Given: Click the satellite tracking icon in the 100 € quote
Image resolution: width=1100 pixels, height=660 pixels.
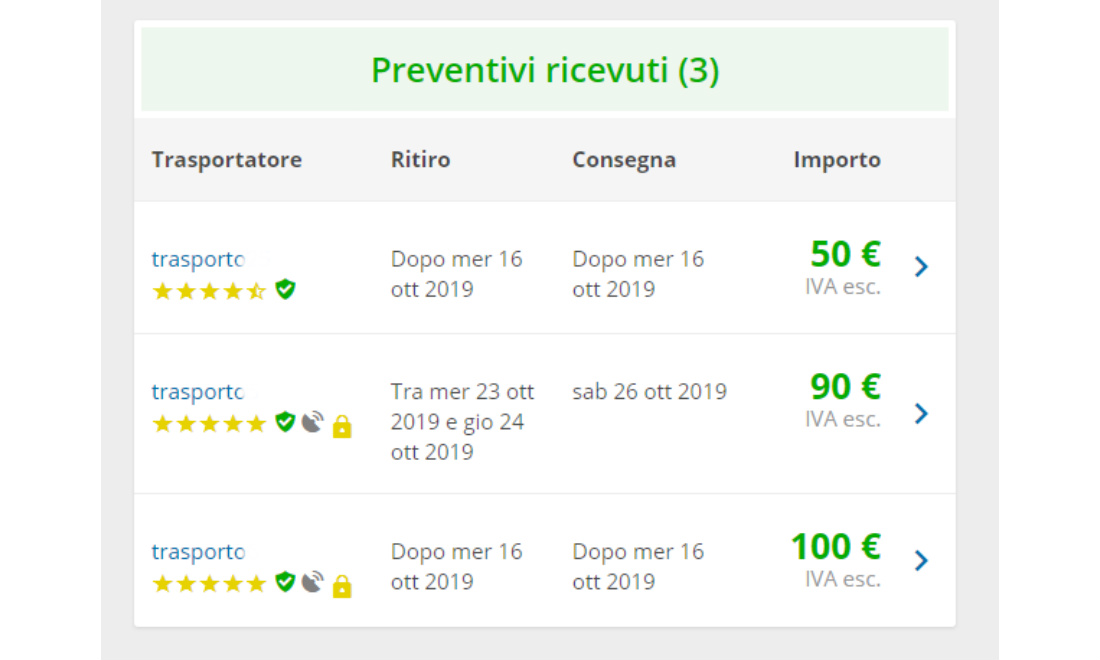Looking at the screenshot, I should click(313, 582).
